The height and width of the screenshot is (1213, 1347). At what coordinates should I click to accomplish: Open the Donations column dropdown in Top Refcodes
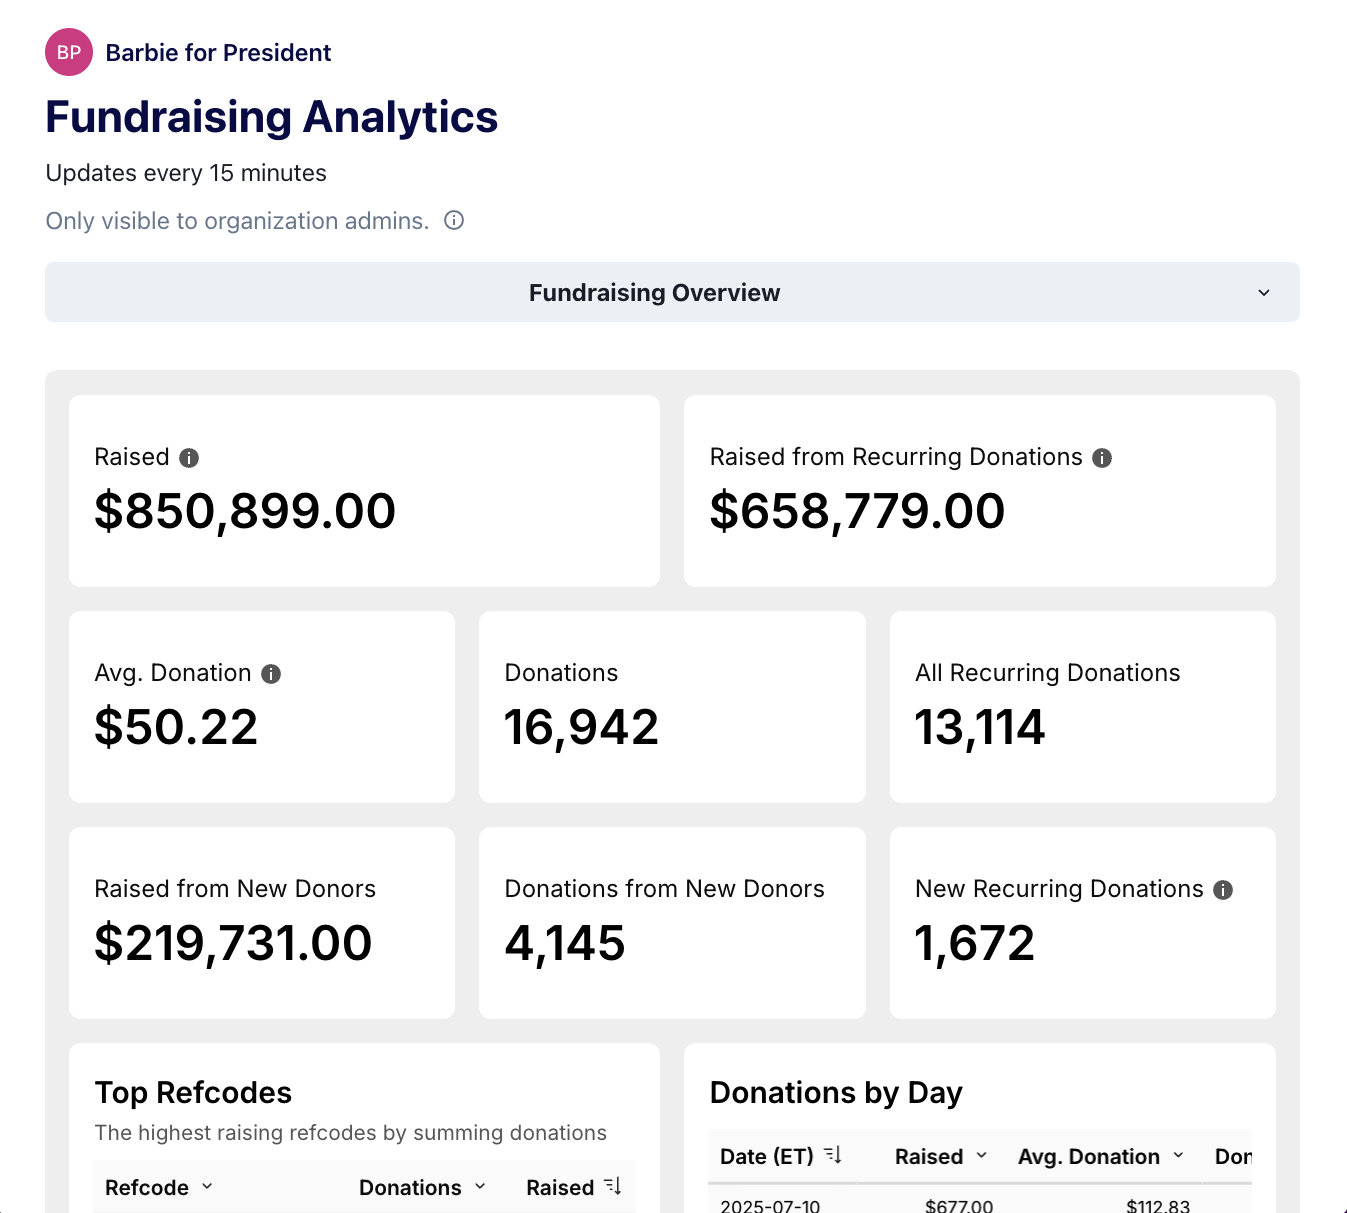[x=481, y=1187]
